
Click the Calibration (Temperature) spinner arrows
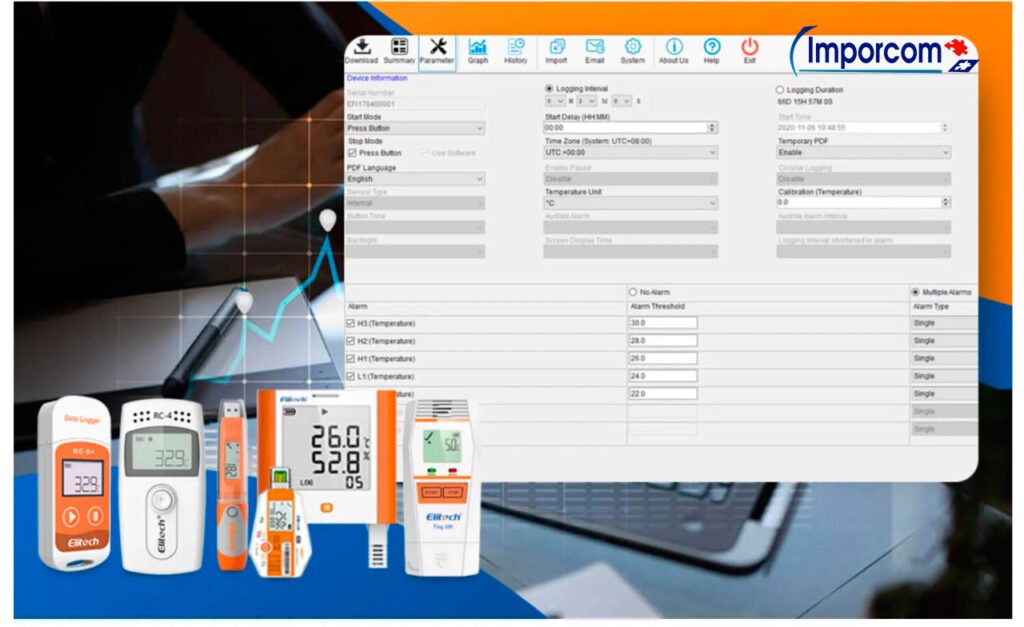click(946, 202)
